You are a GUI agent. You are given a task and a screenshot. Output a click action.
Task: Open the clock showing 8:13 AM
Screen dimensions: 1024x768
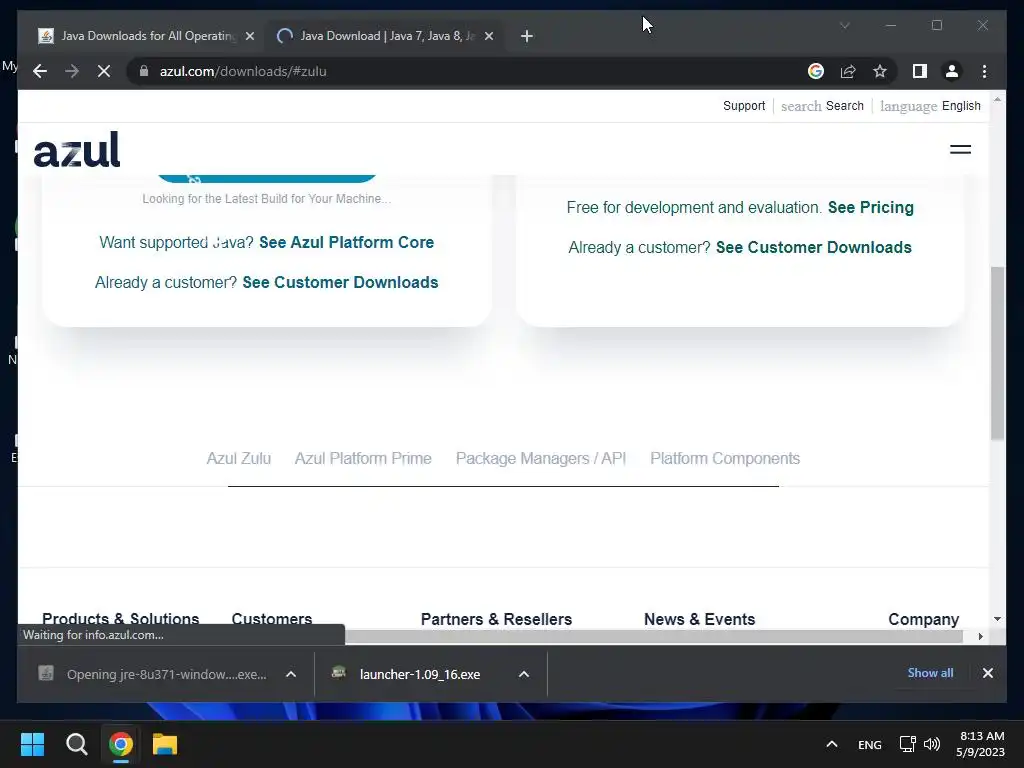(x=980, y=744)
